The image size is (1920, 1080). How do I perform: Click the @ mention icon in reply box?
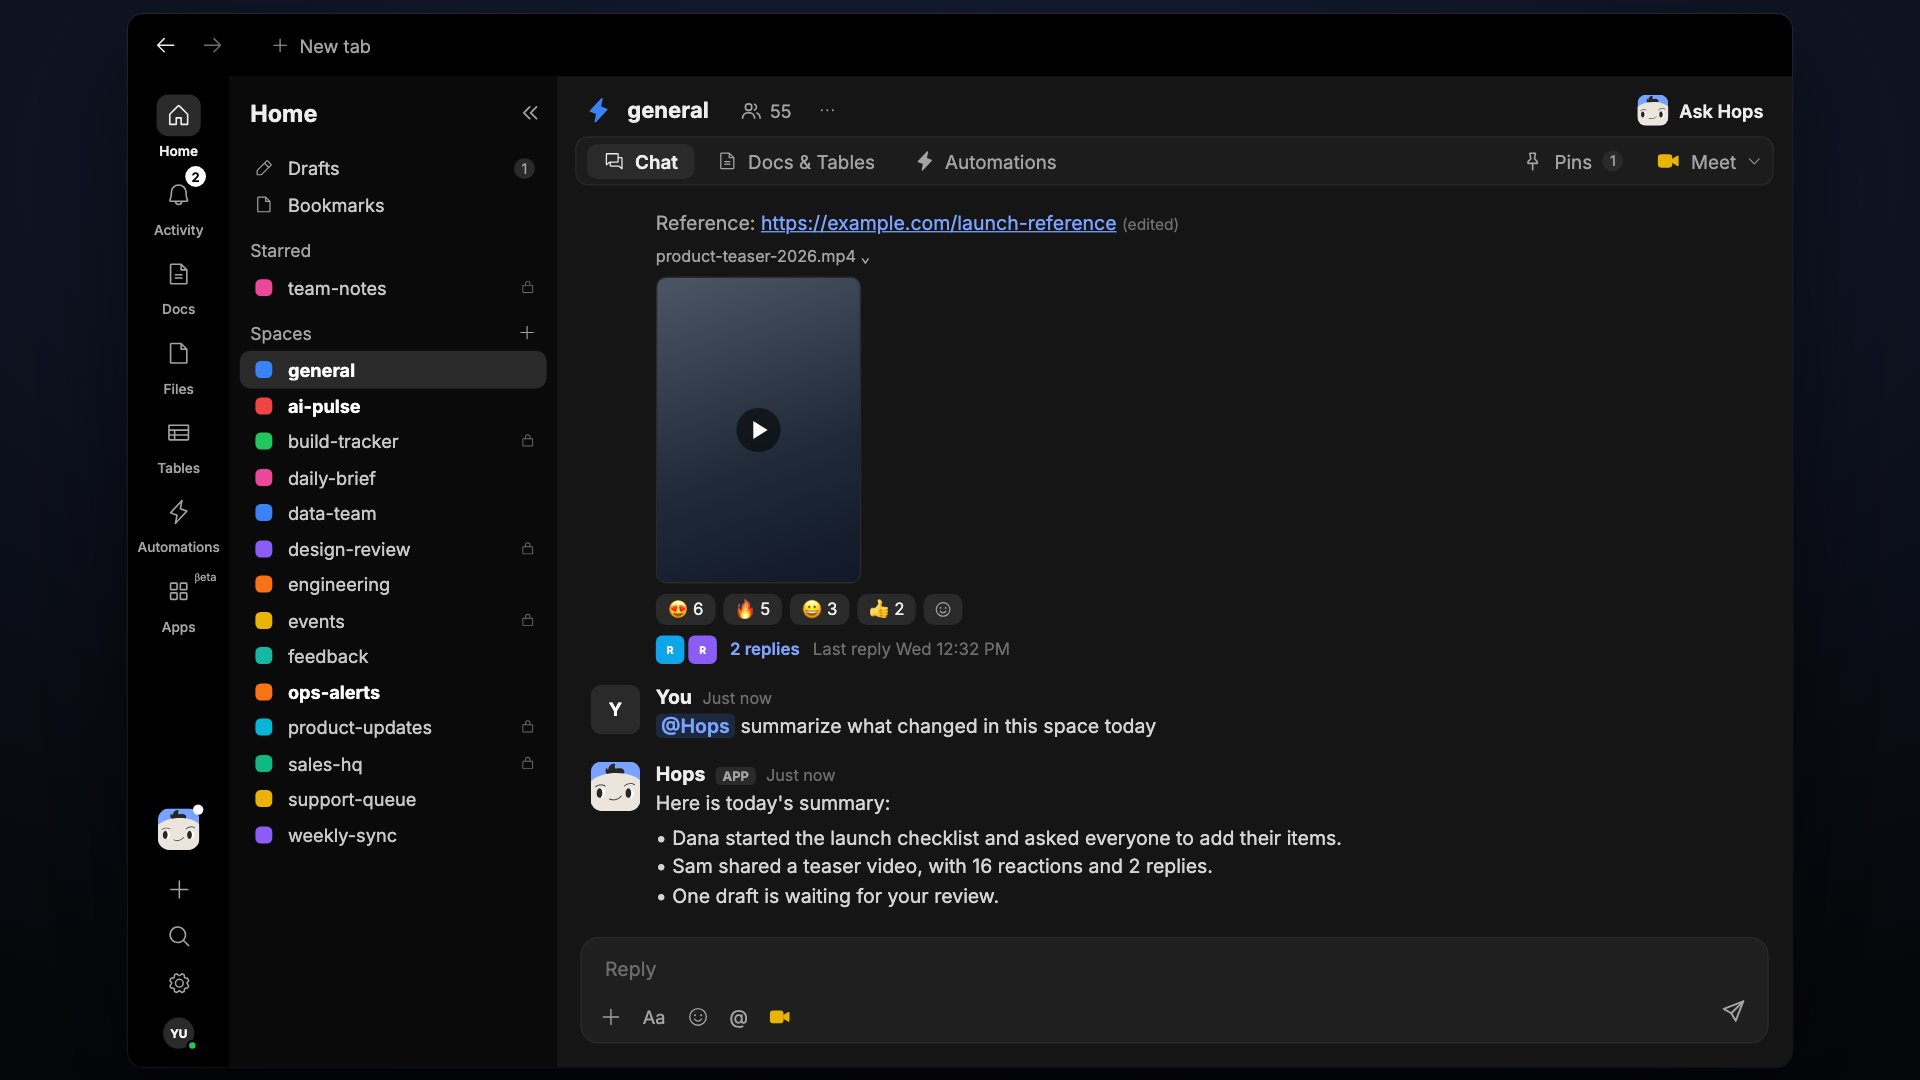coord(738,1018)
